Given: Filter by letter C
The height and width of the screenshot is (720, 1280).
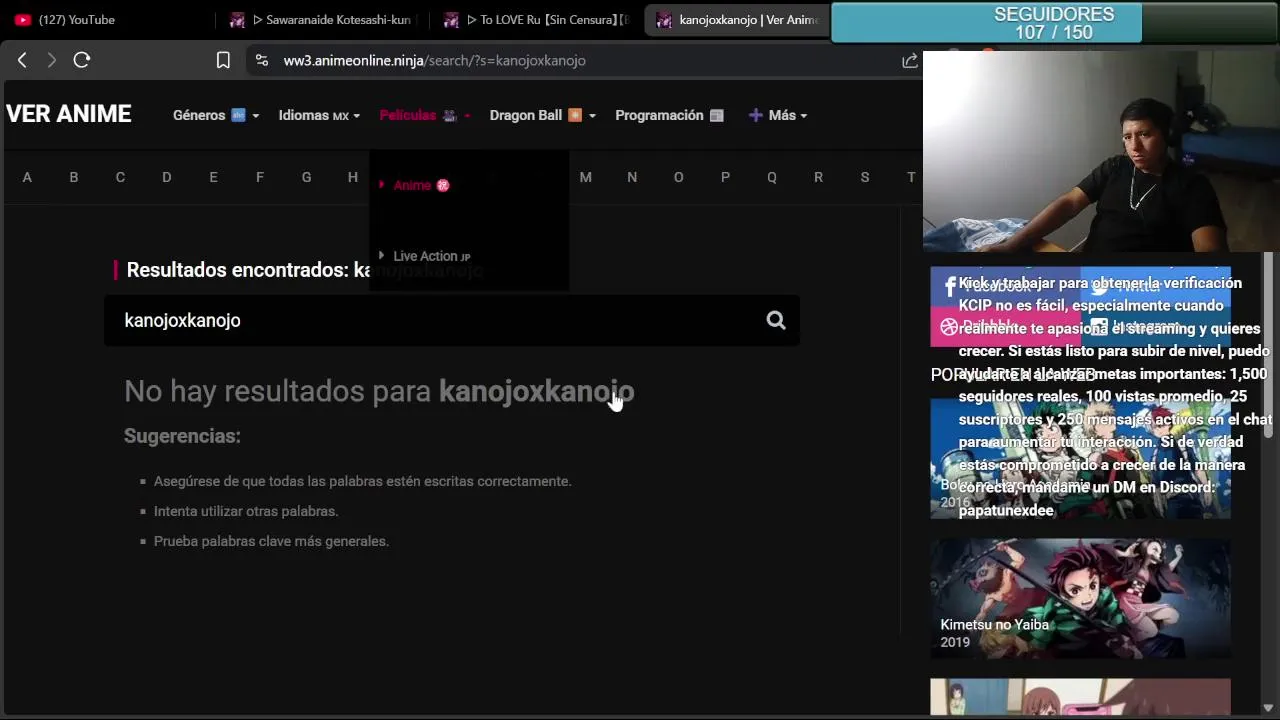Looking at the screenshot, I should point(120,177).
